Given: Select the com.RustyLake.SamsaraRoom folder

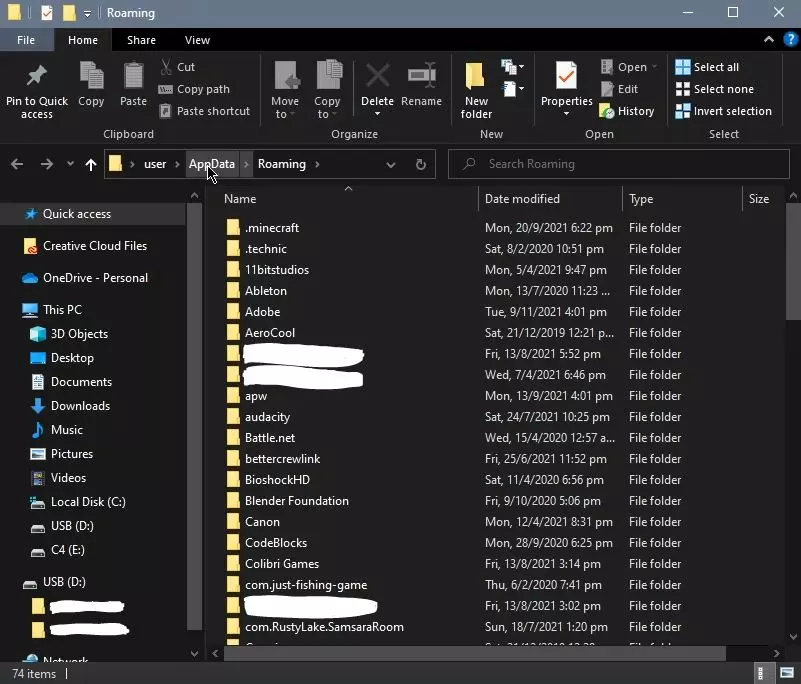Looking at the screenshot, I should 324,627.
